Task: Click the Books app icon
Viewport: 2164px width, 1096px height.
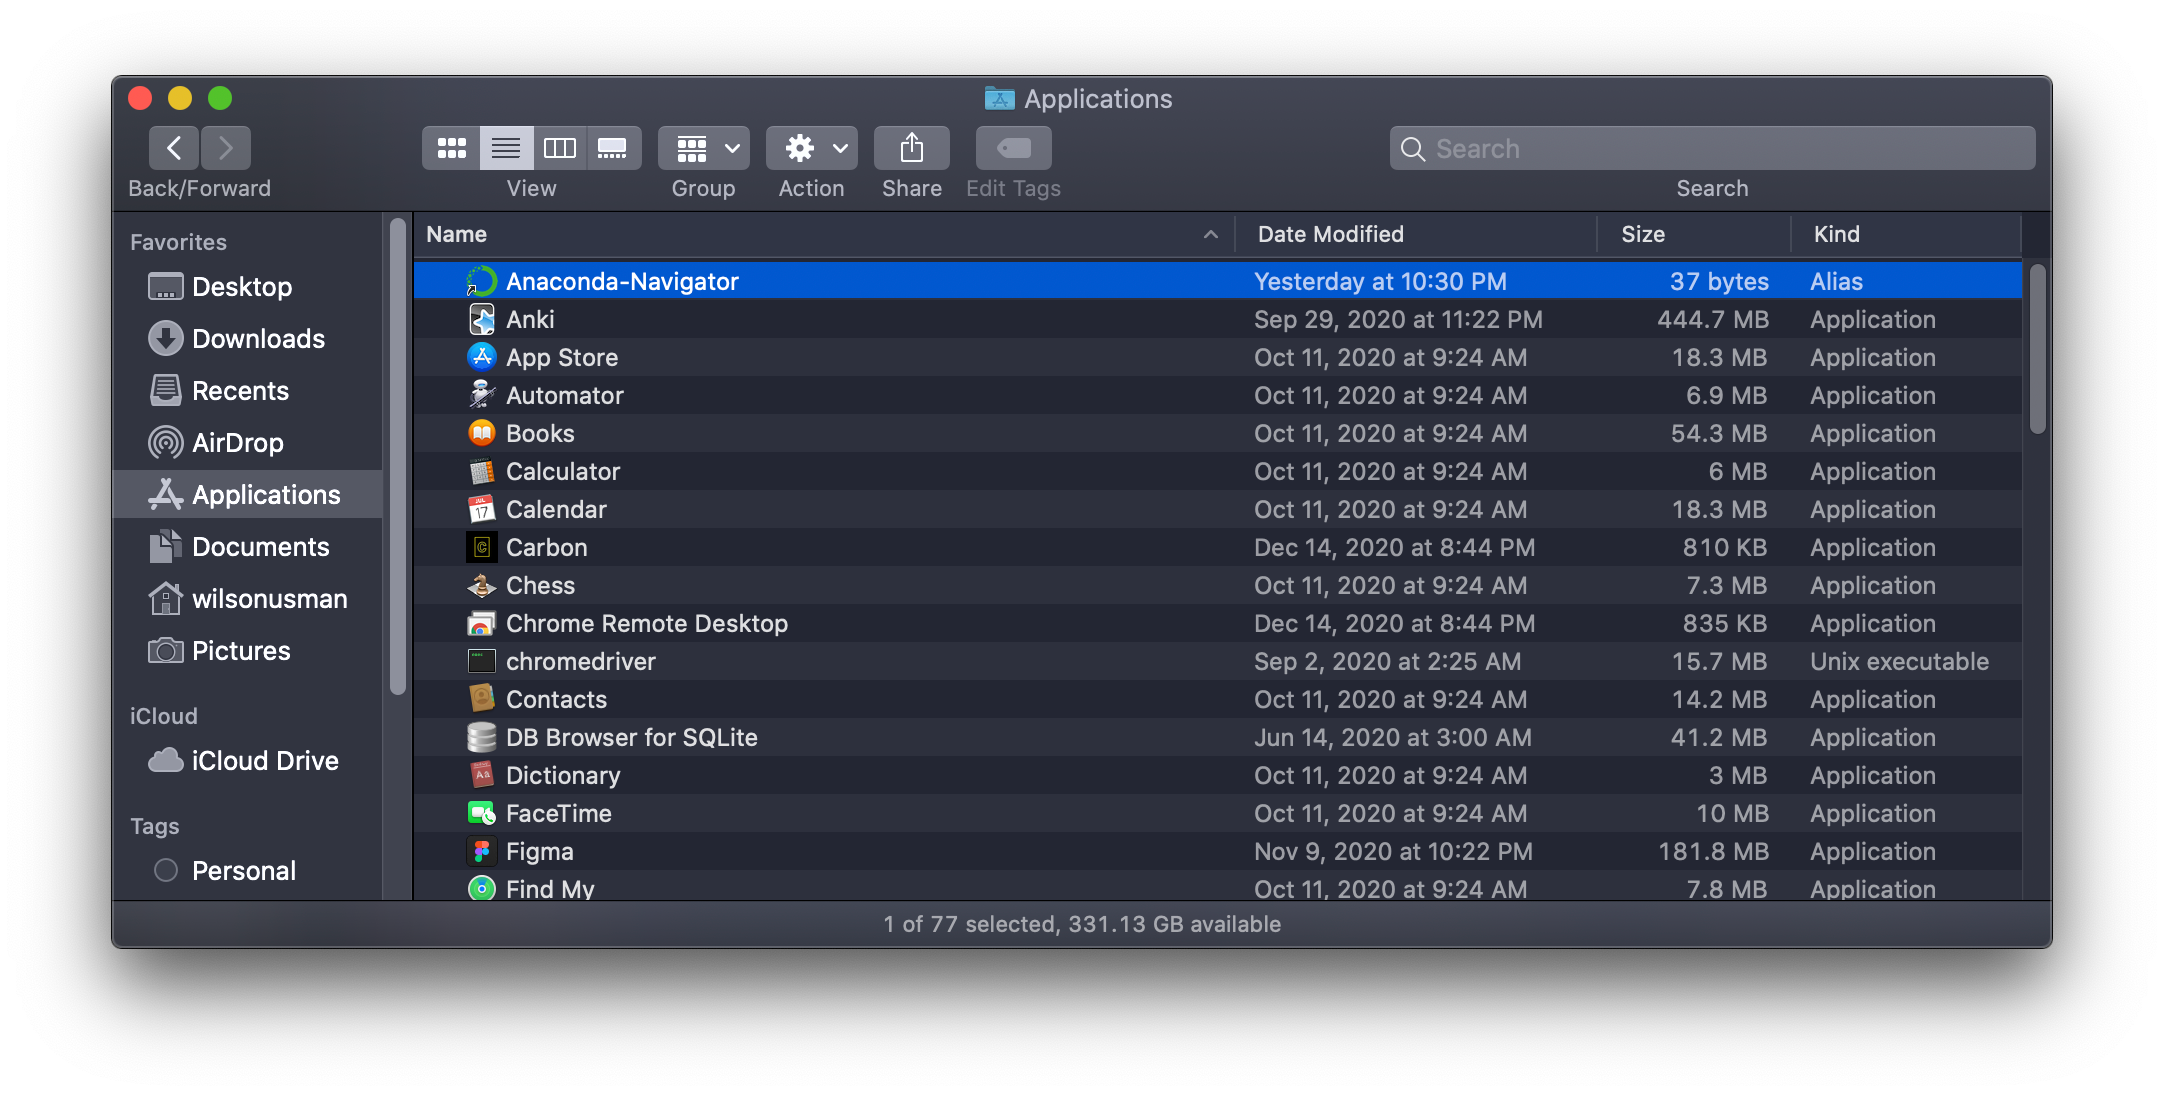Action: click(x=482, y=433)
